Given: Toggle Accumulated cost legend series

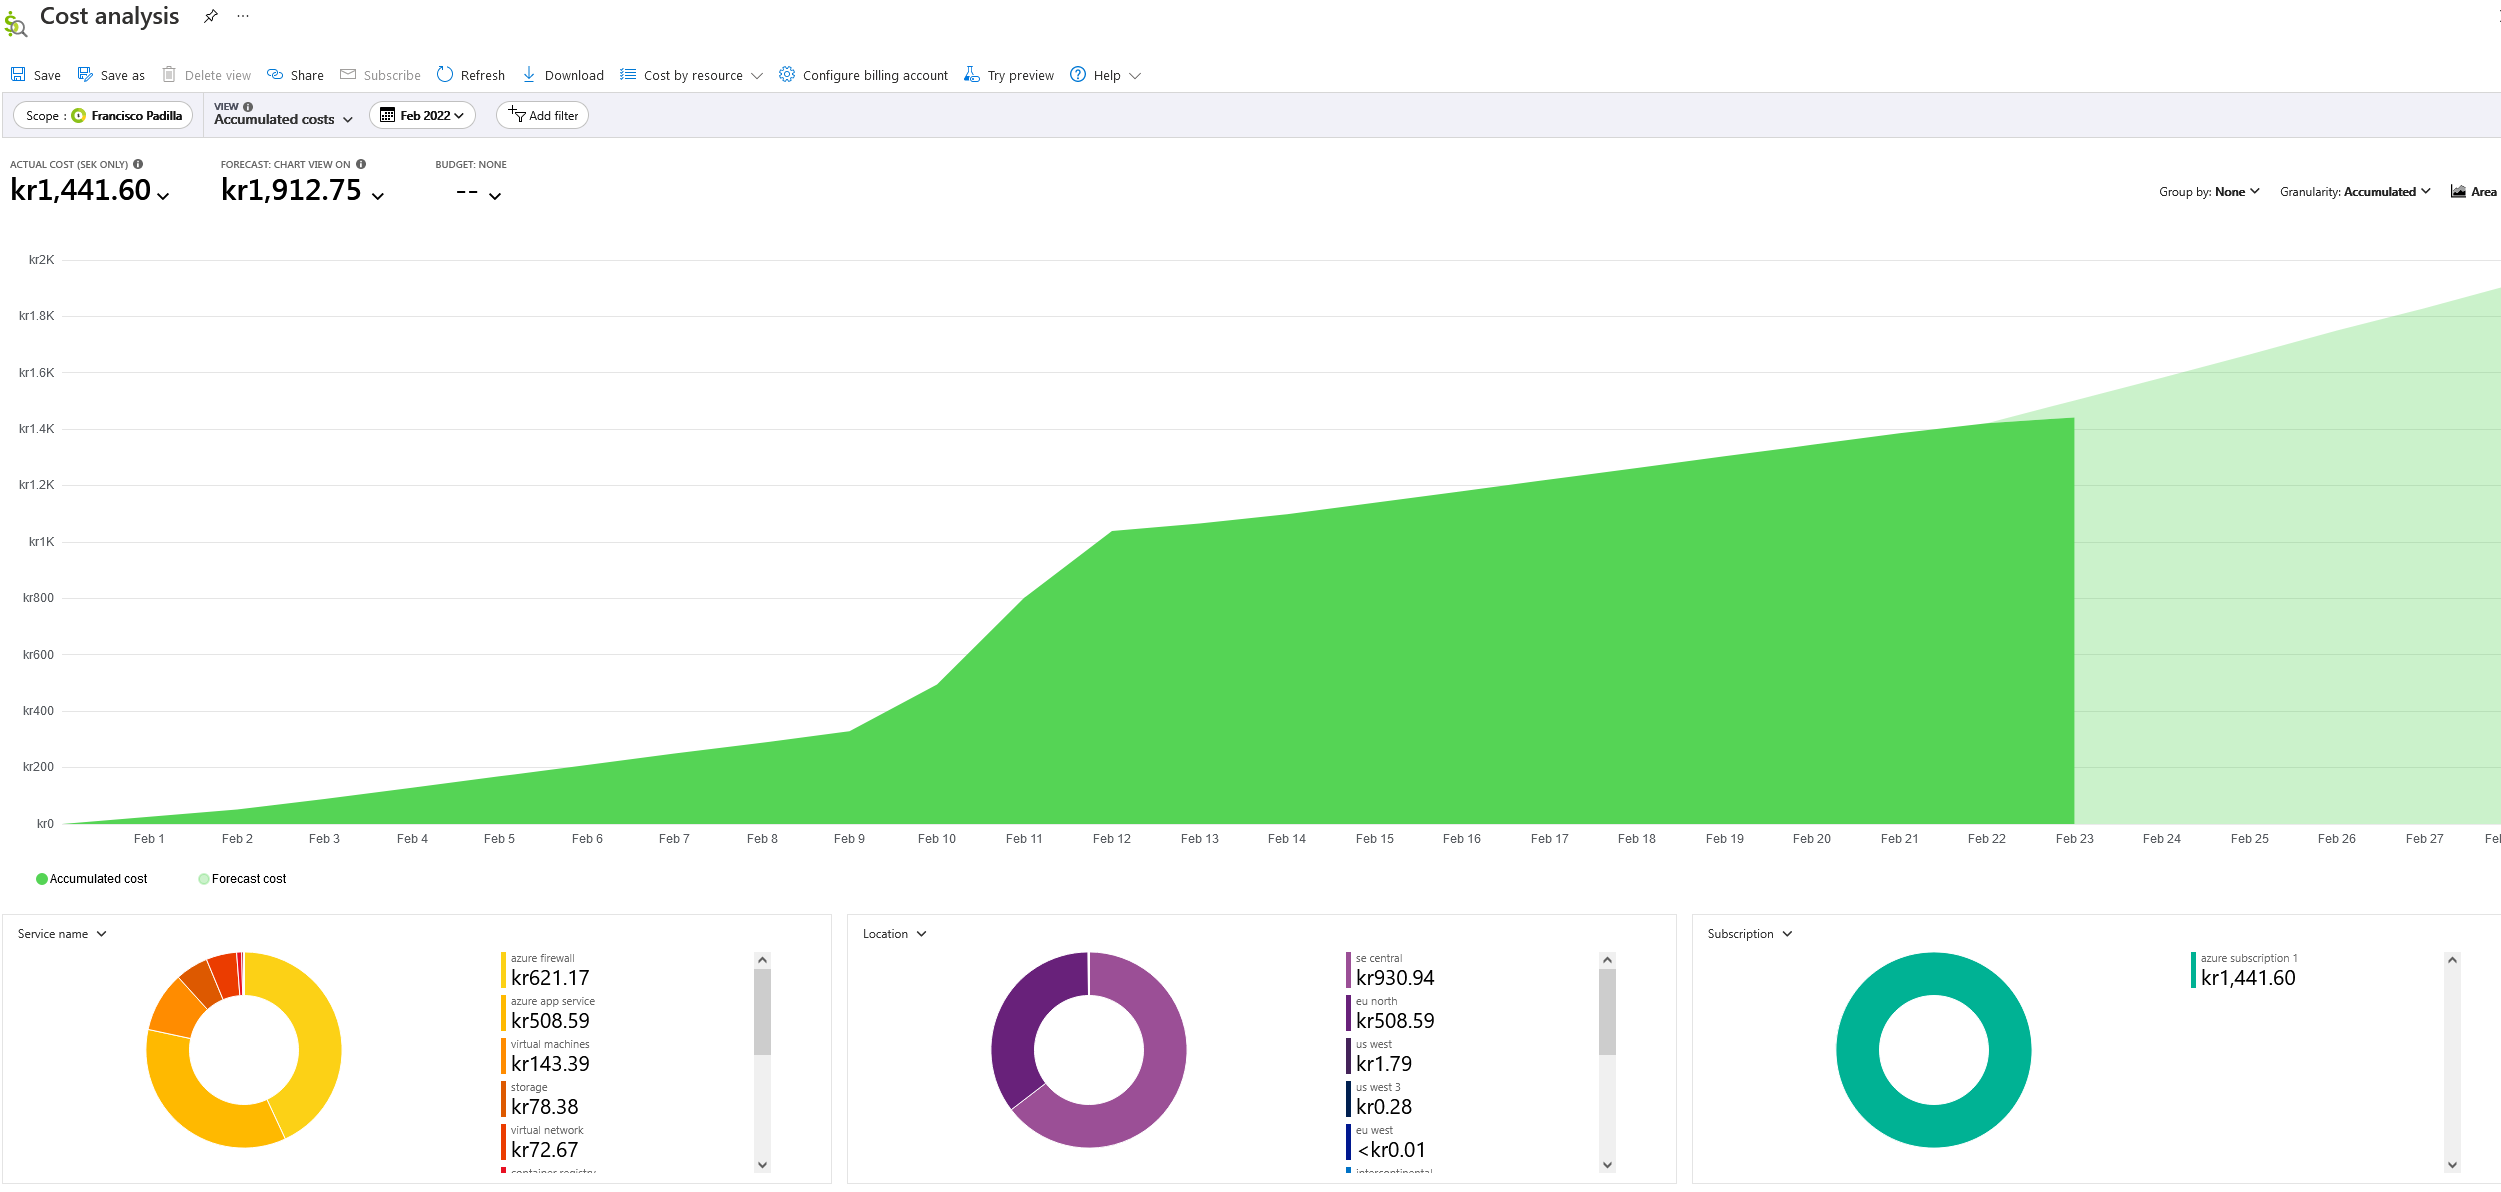Looking at the screenshot, I should pos(91,879).
